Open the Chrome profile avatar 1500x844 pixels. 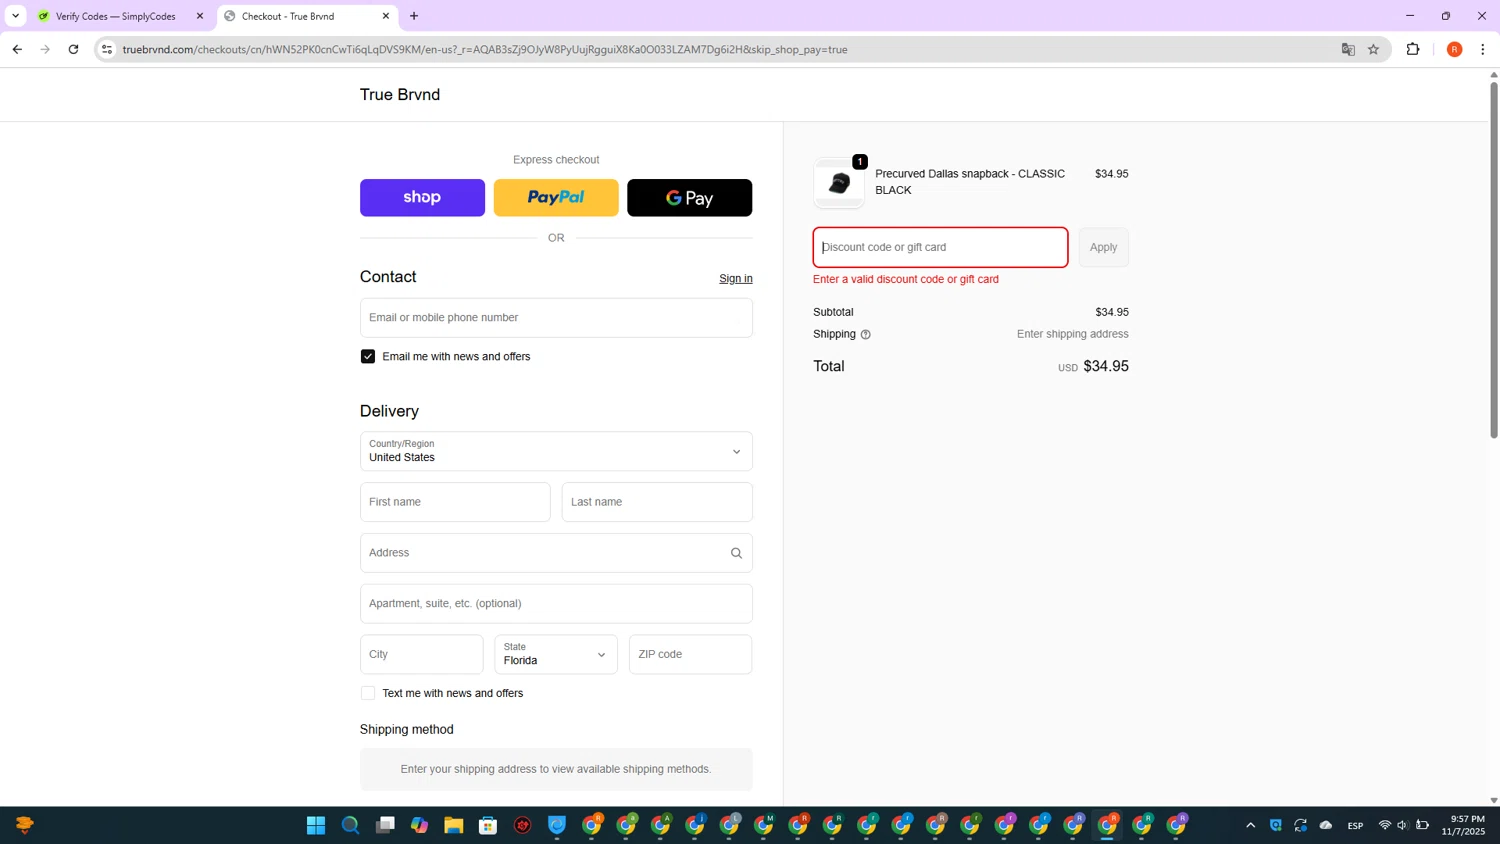1454,49
